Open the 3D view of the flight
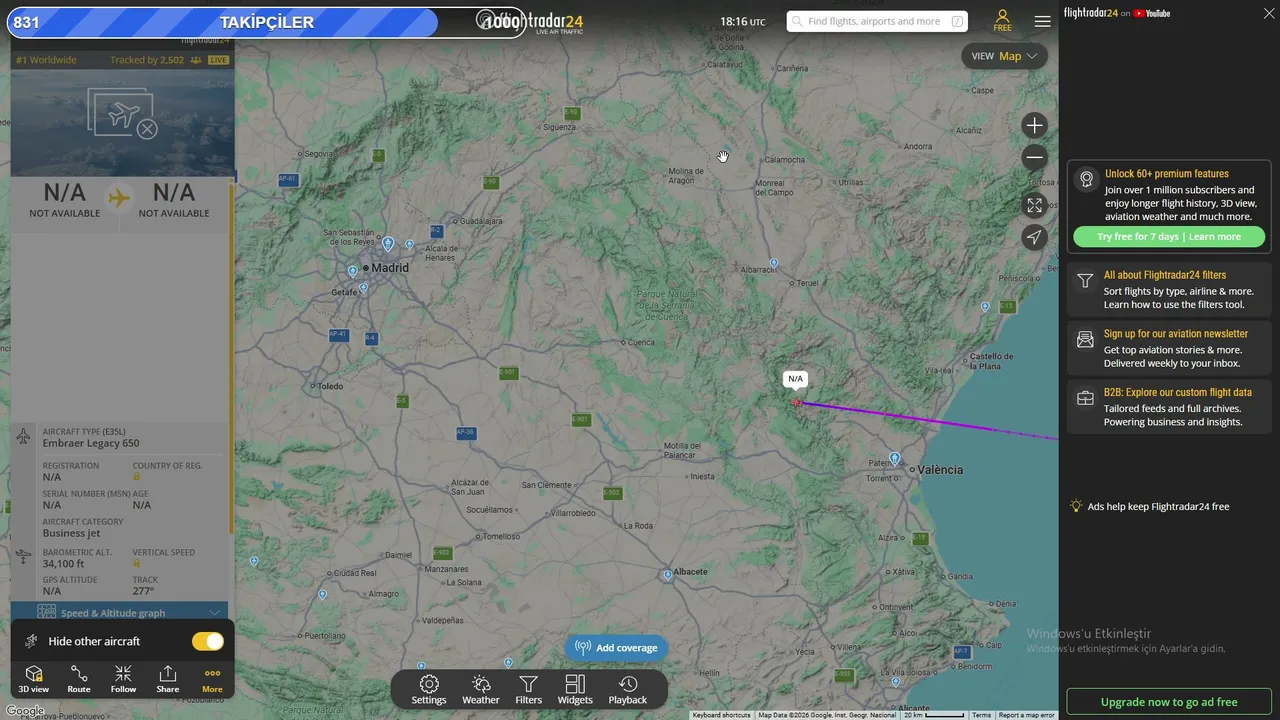Image resolution: width=1280 pixels, height=720 pixels. click(33, 679)
